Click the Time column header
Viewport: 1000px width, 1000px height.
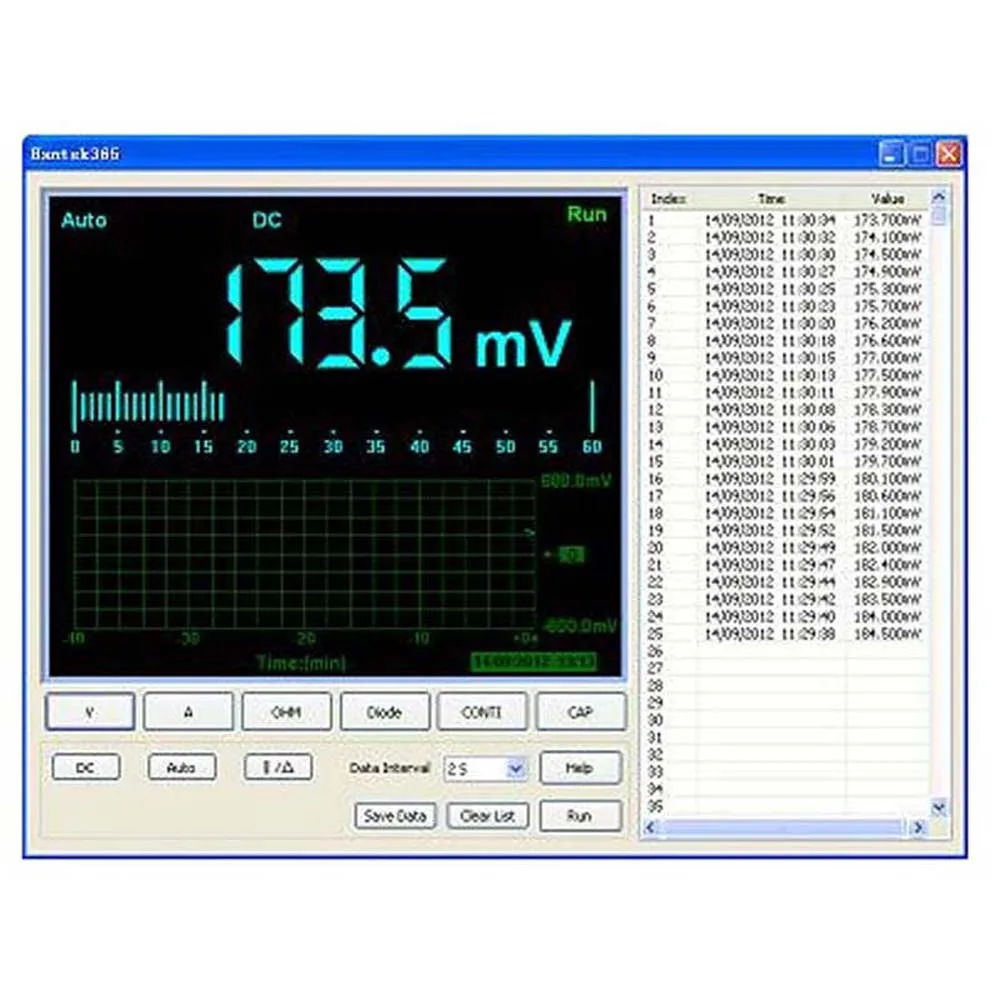(771, 199)
